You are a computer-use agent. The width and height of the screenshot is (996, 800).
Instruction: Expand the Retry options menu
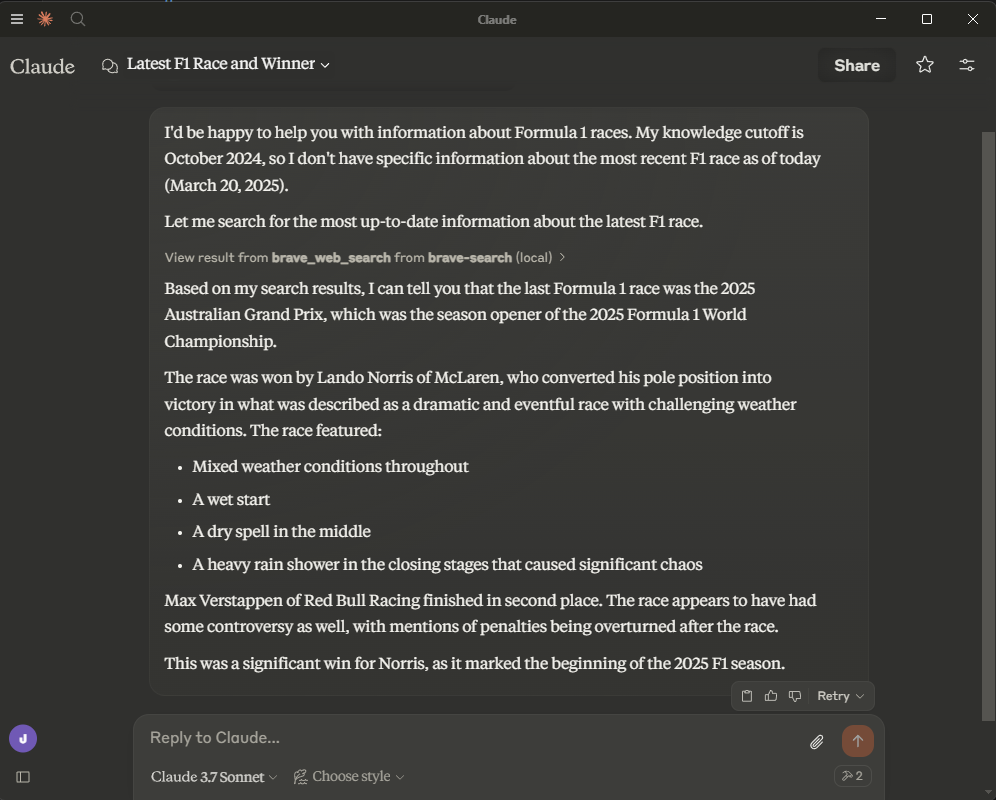(840, 696)
